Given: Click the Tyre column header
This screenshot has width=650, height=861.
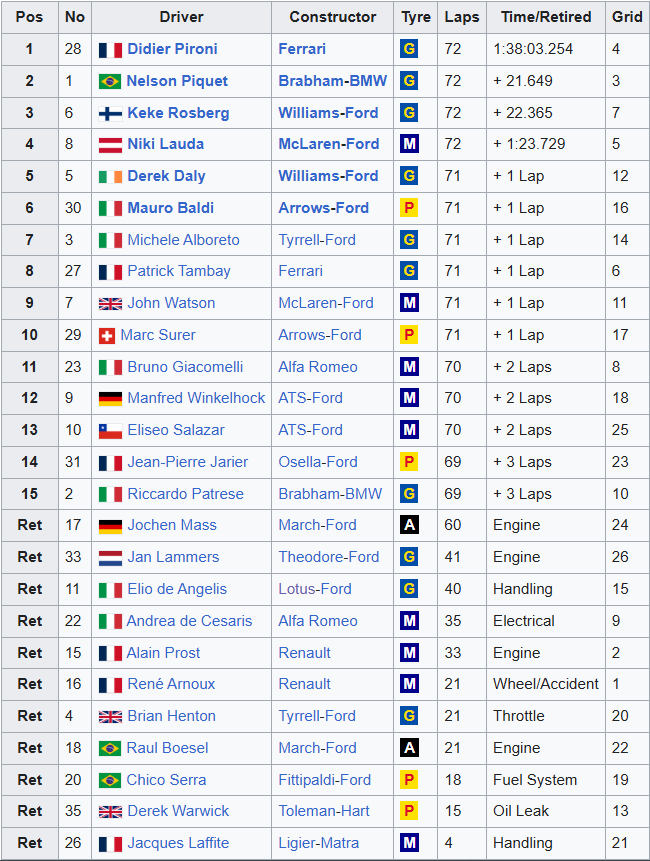Looking at the screenshot, I should (416, 17).
